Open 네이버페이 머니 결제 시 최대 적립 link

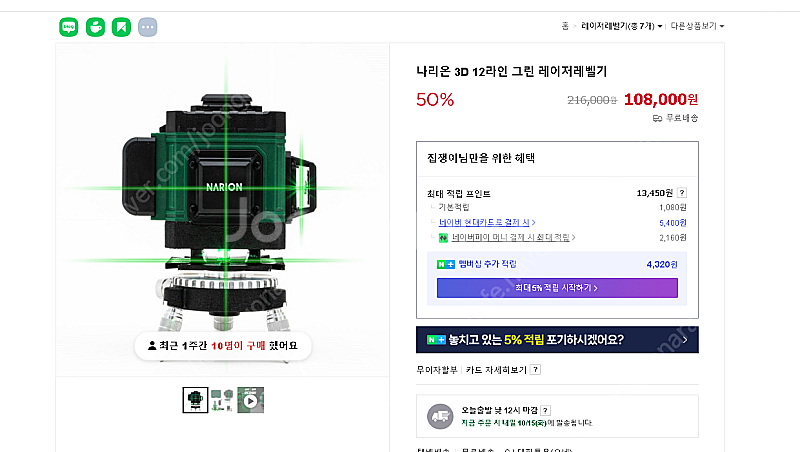(x=514, y=237)
